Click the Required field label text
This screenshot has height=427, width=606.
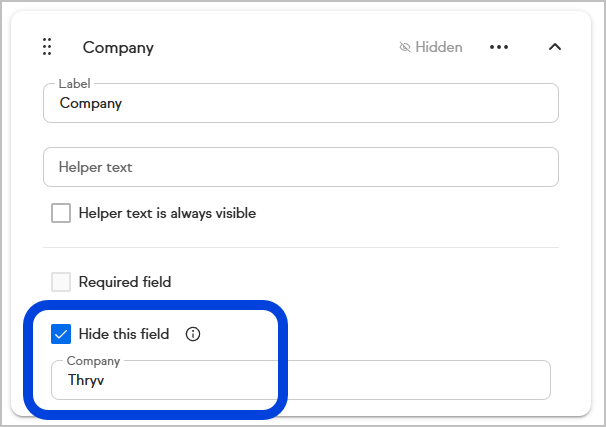click(125, 282)
